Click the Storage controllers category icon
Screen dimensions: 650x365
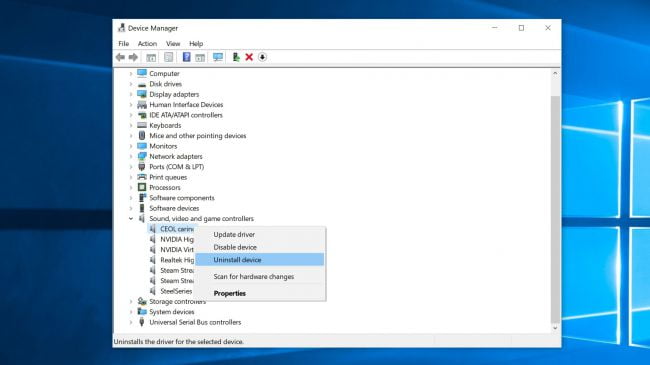(142, 301)
